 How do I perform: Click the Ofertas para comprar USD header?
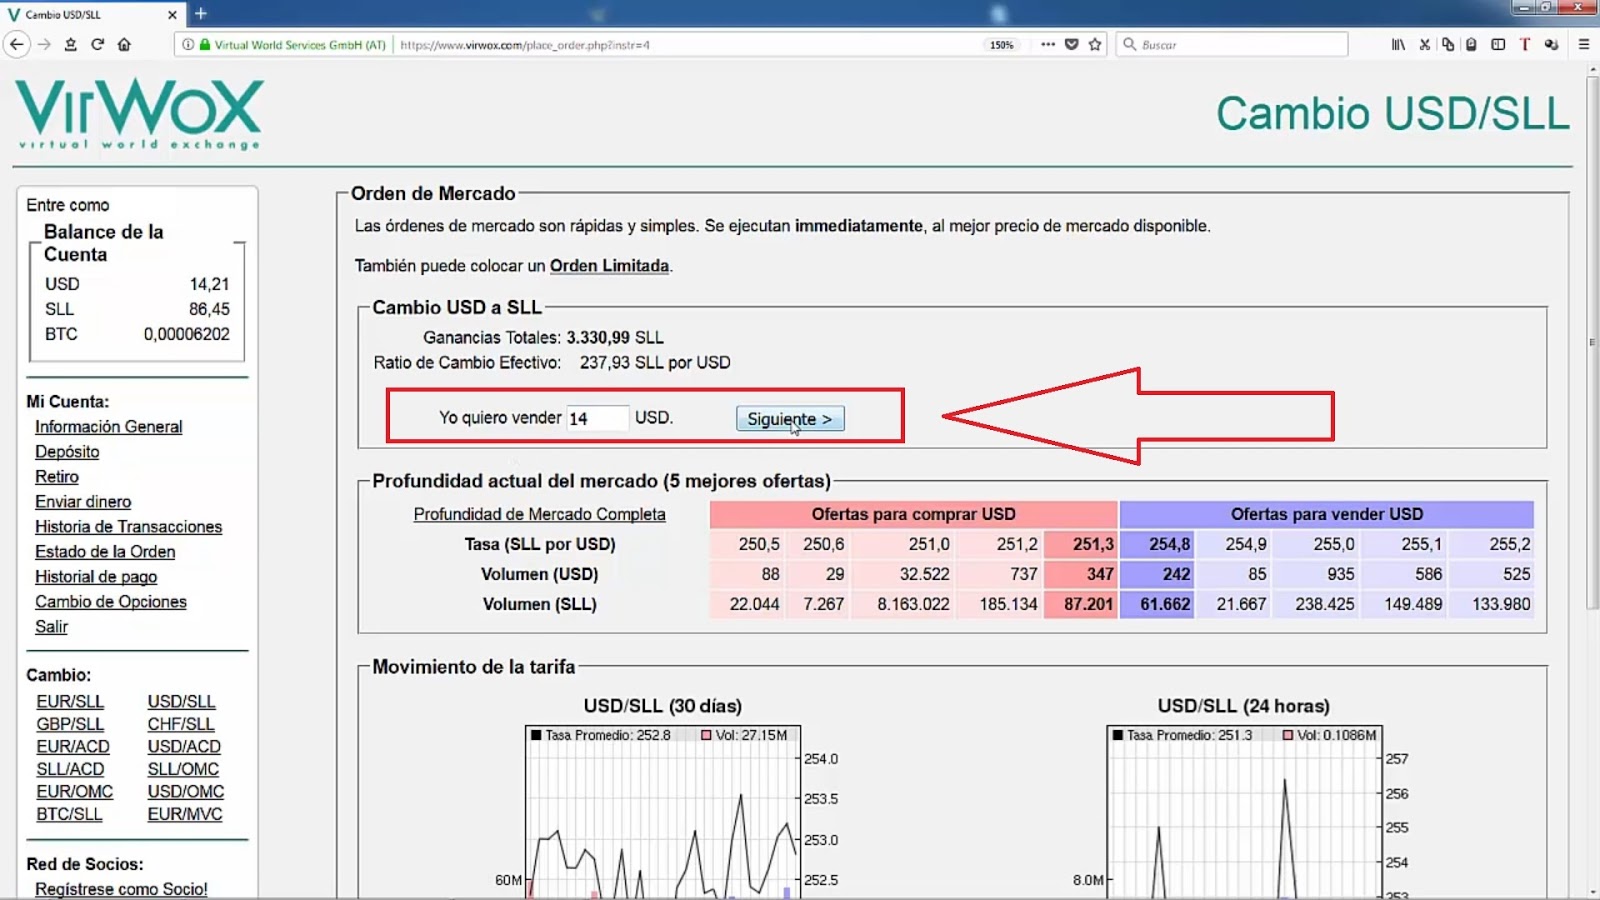click(913, 514)
